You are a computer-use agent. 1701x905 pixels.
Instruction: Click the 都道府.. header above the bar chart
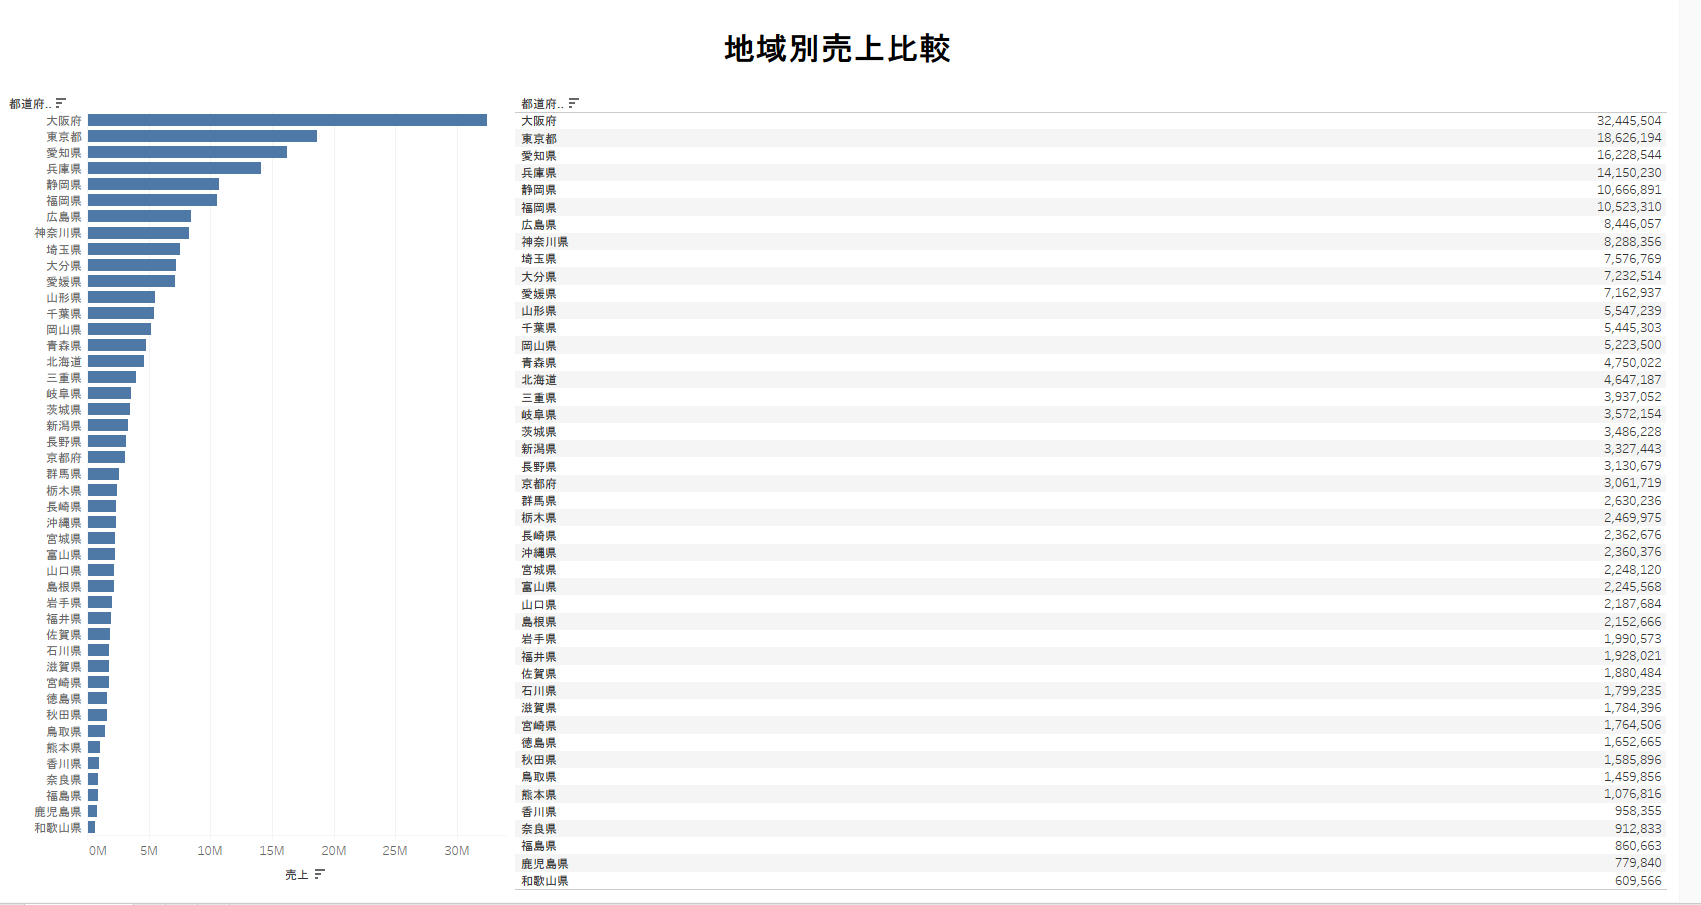tap(29, 104)
